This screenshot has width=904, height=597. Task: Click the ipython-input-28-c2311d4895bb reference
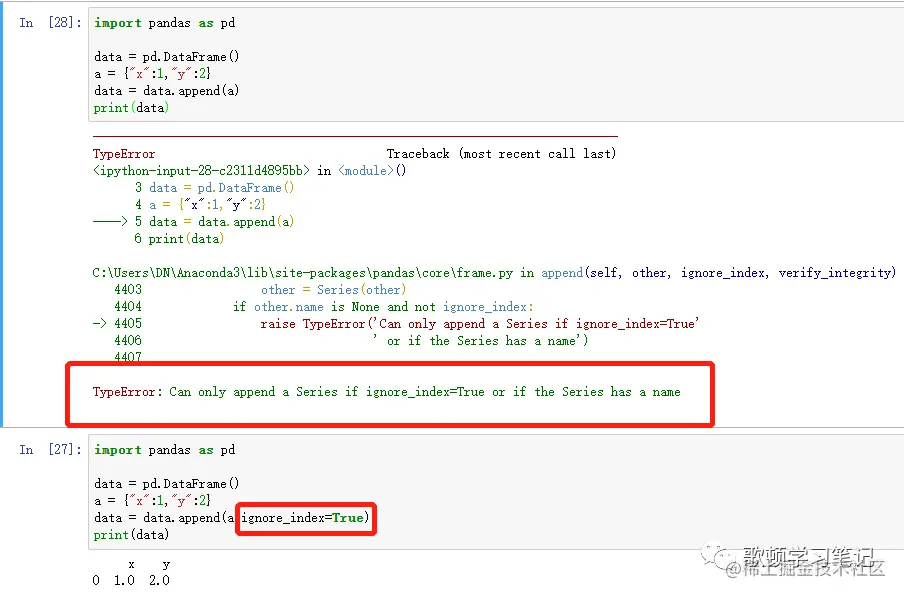click(201, 171)
